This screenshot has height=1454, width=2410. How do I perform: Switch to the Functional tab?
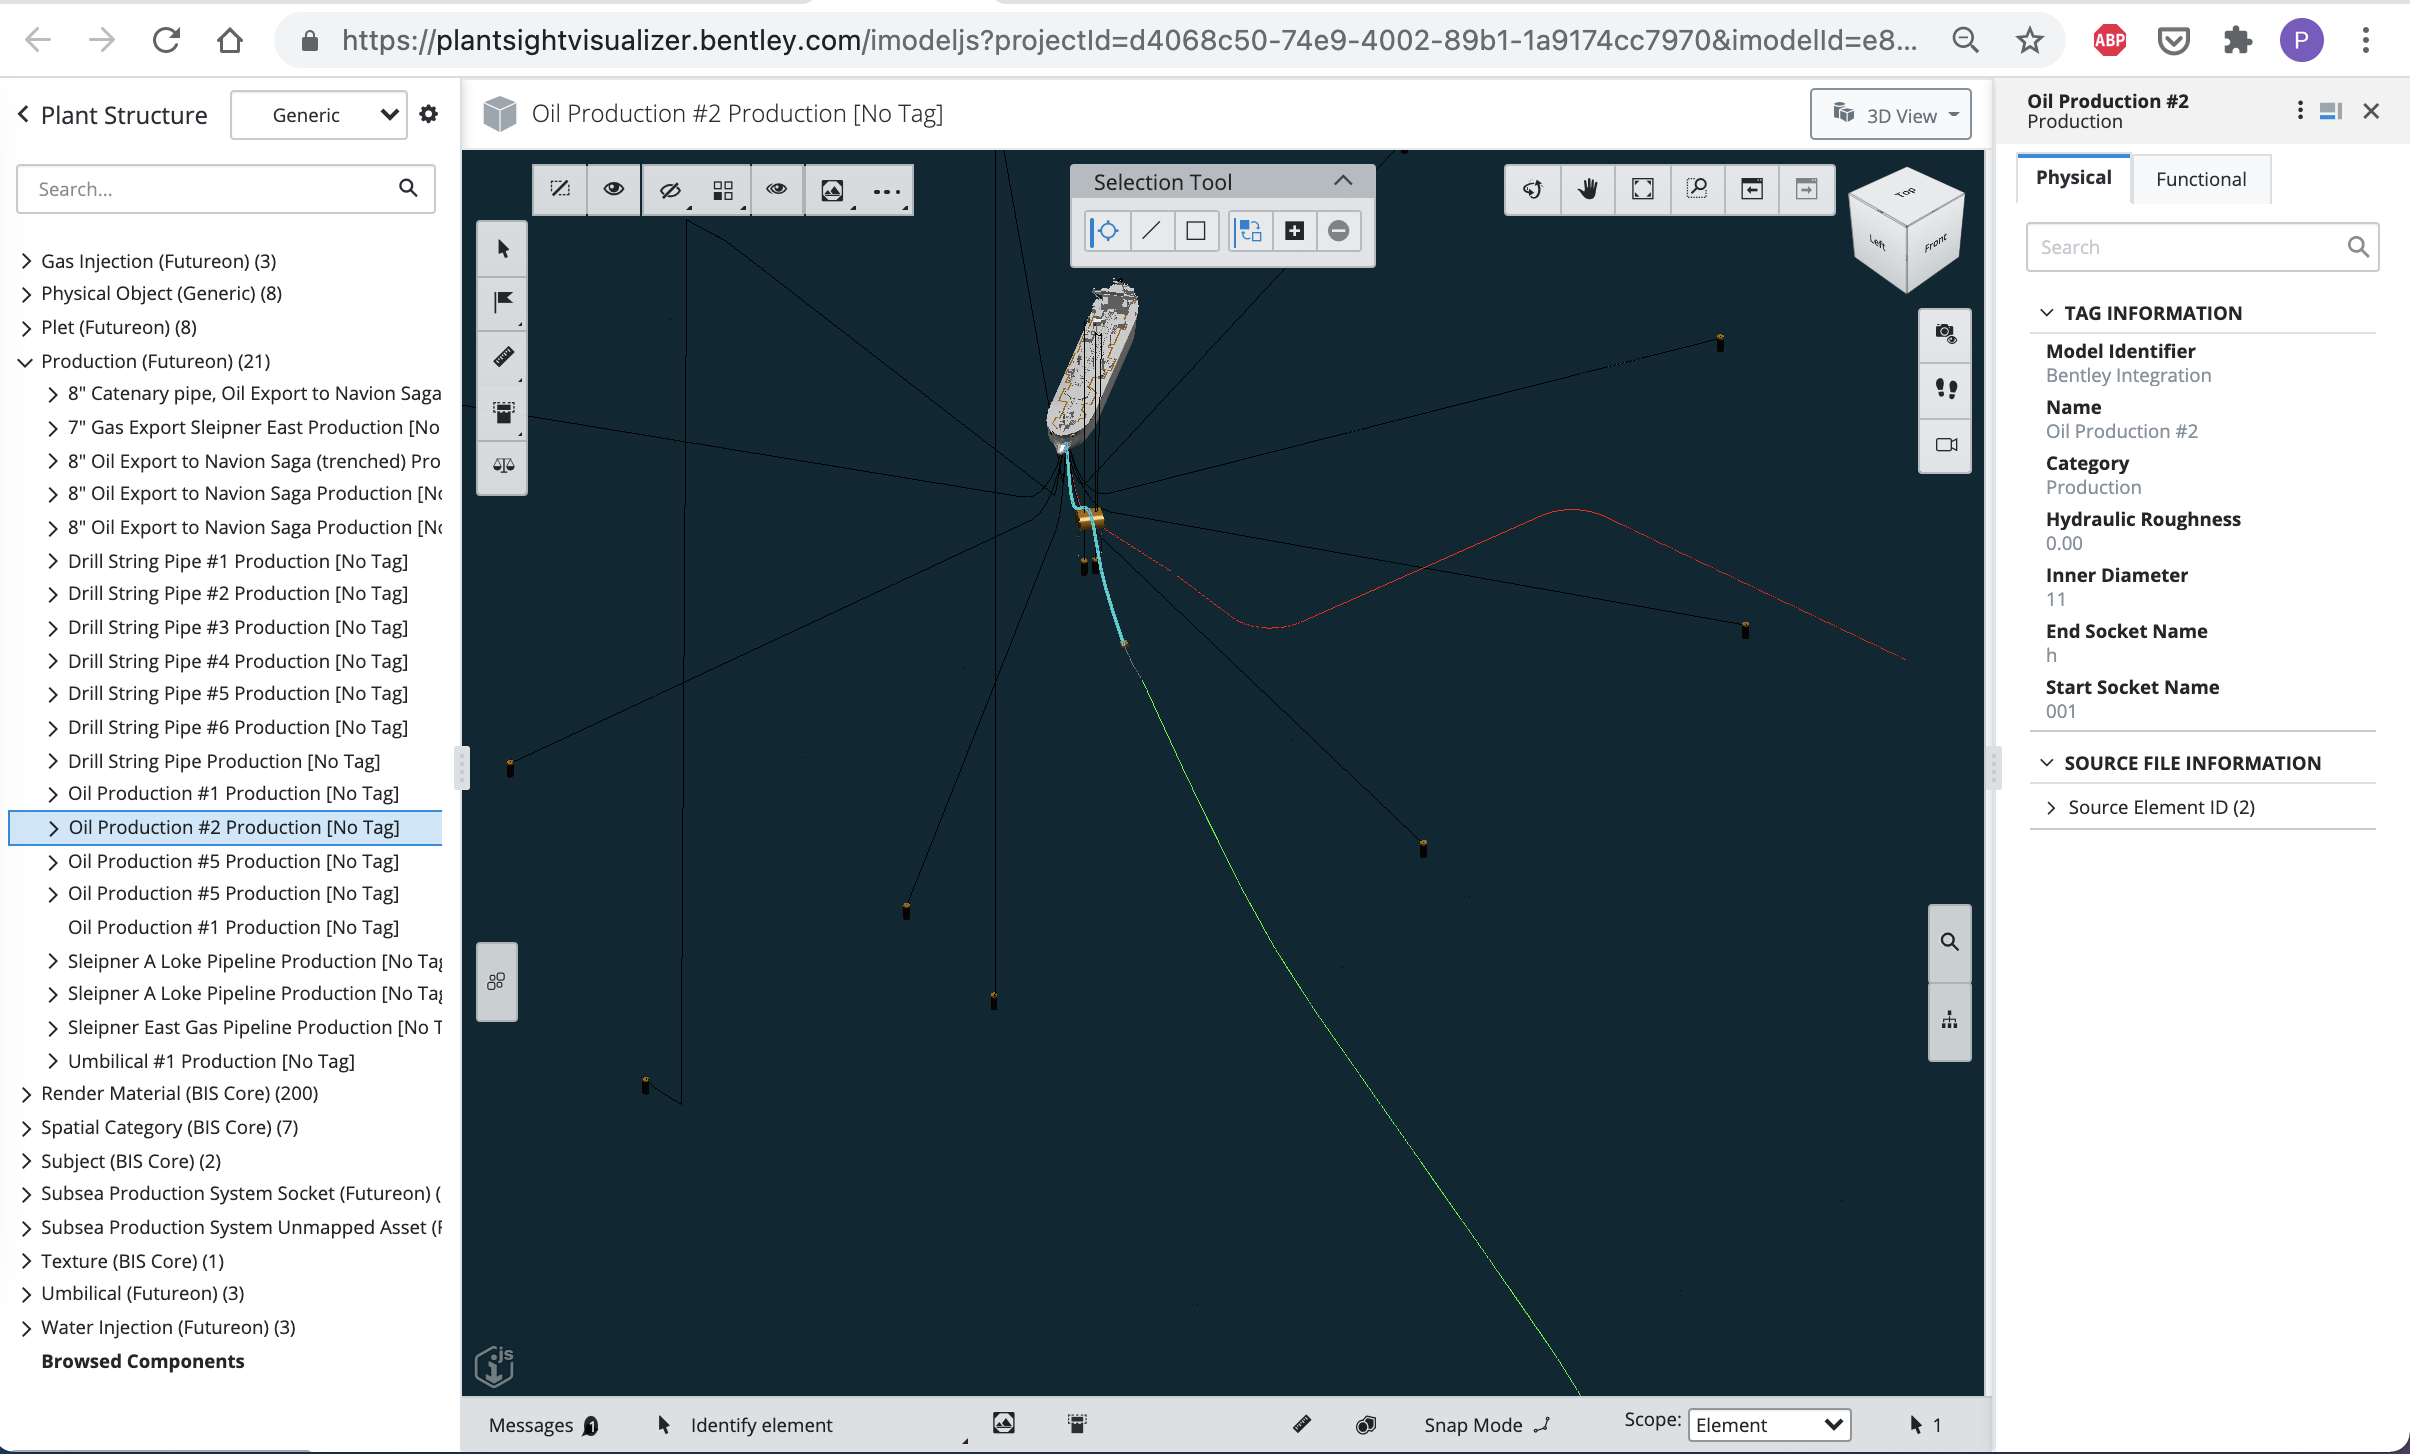2200,177
